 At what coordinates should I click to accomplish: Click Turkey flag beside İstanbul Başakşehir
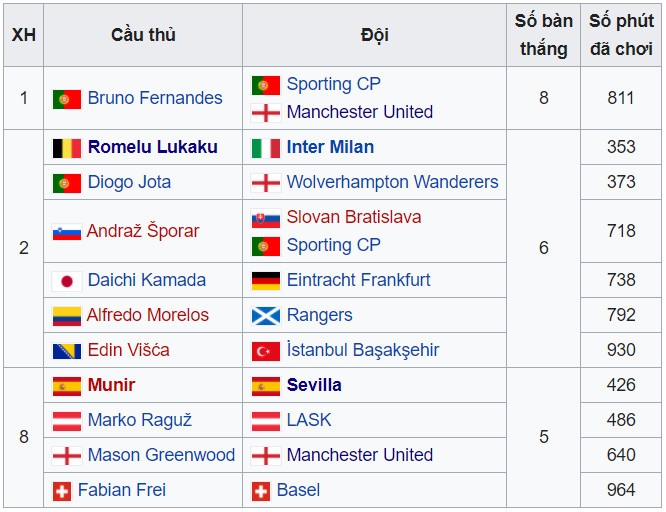266,351
